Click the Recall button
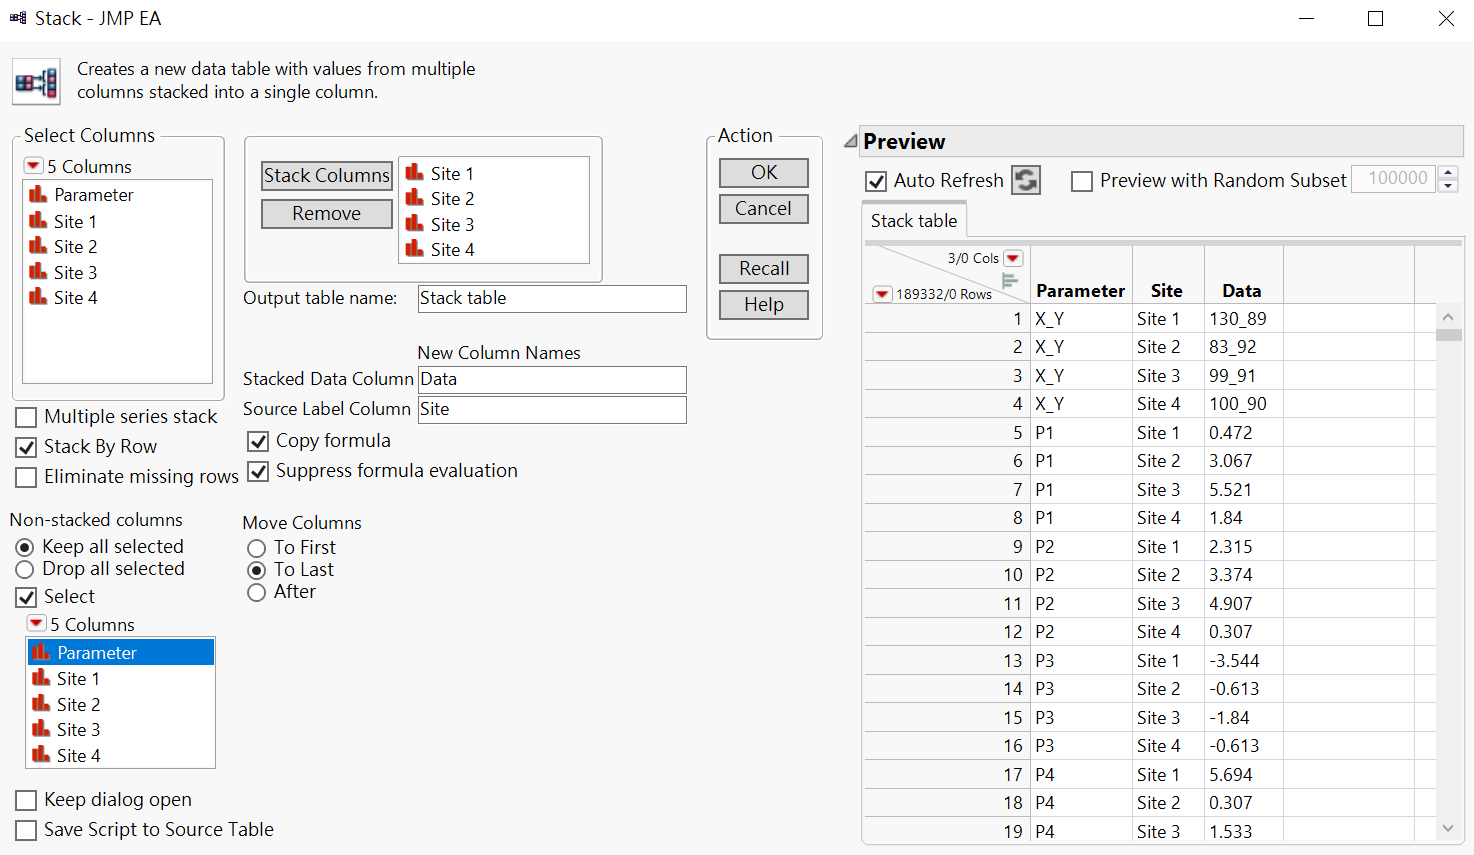Viewport: 1474px width, 855px height. tap(763, 268)
